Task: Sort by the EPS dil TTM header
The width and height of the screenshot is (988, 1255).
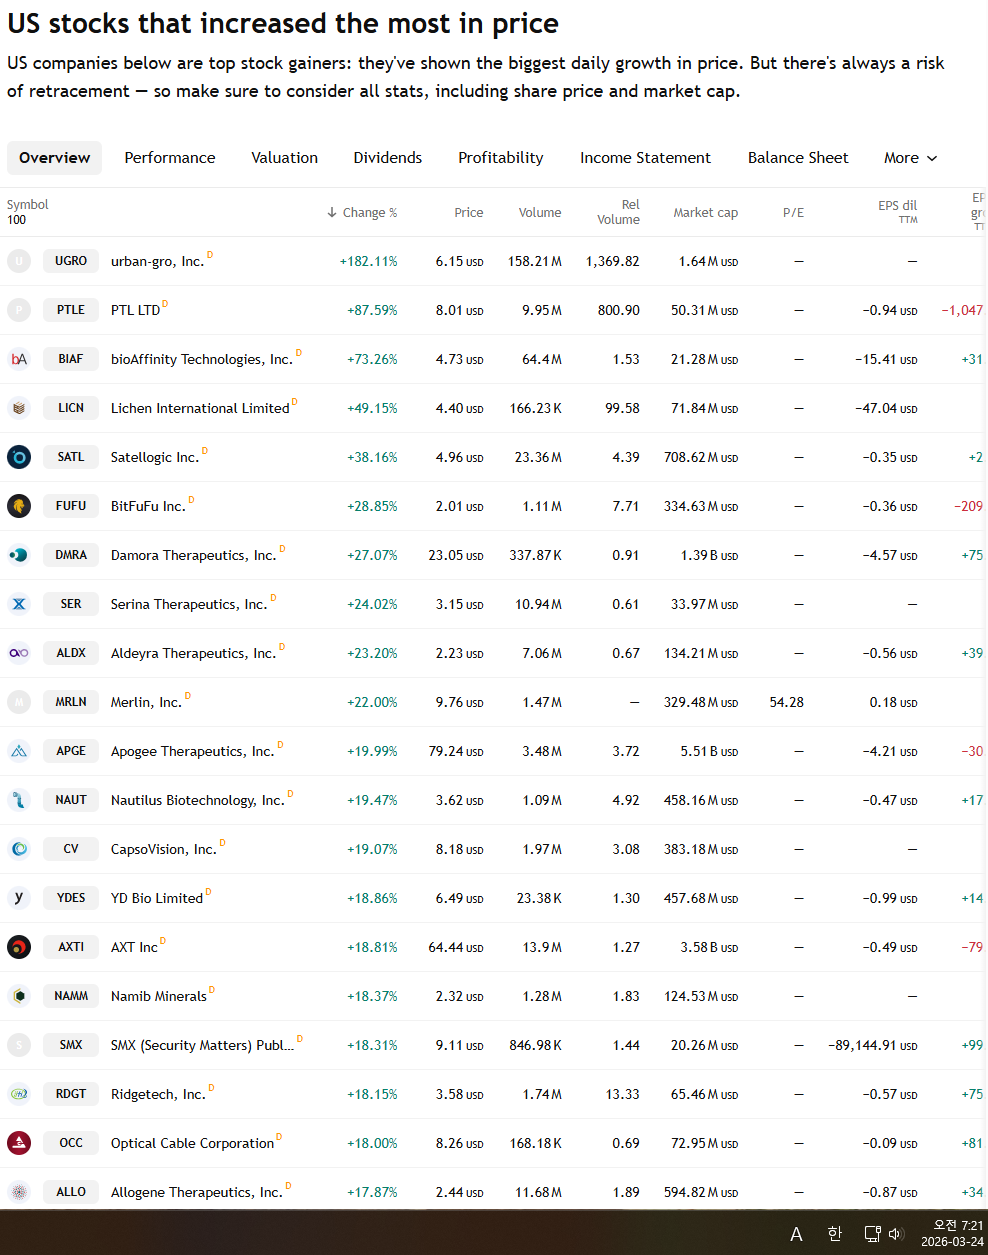Action: tap(897, 212)
